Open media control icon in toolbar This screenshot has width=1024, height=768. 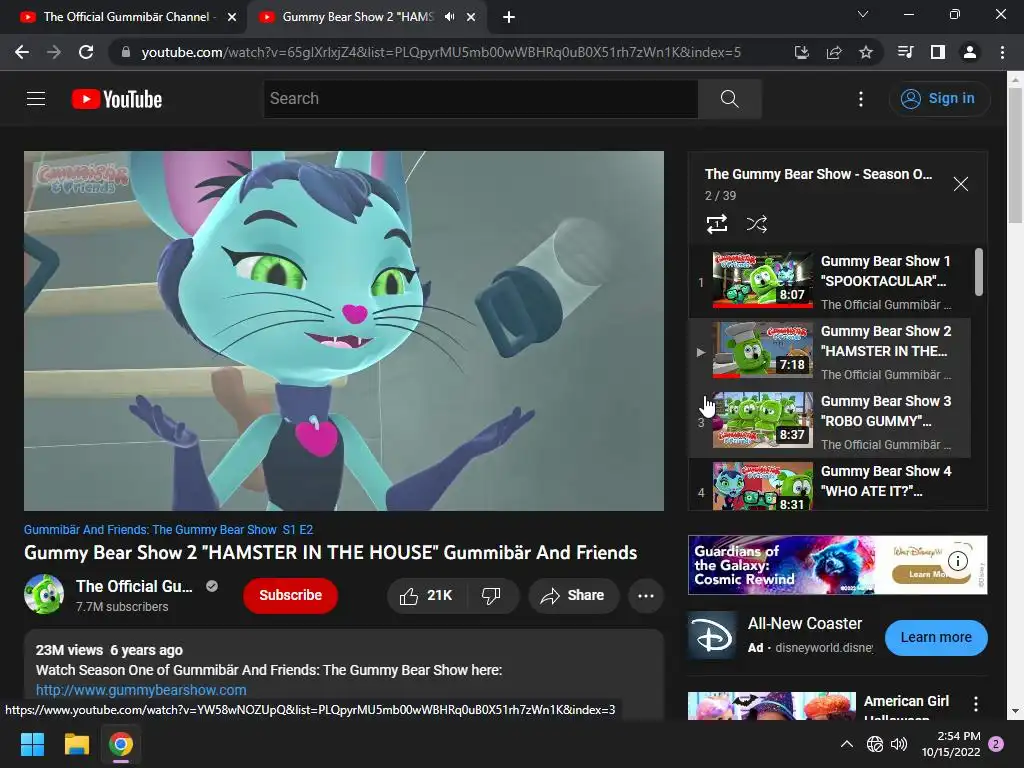click(905, 52)
